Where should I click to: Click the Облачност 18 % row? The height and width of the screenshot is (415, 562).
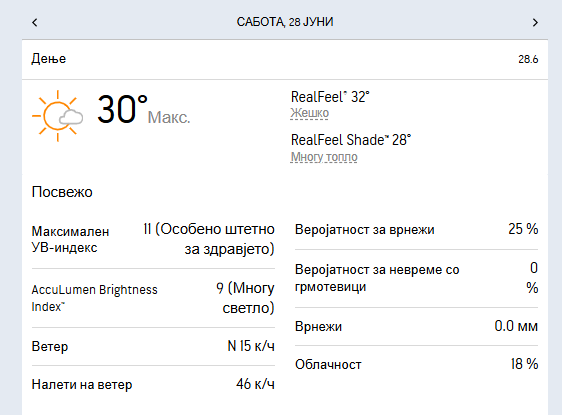click(x=416, y=364)
